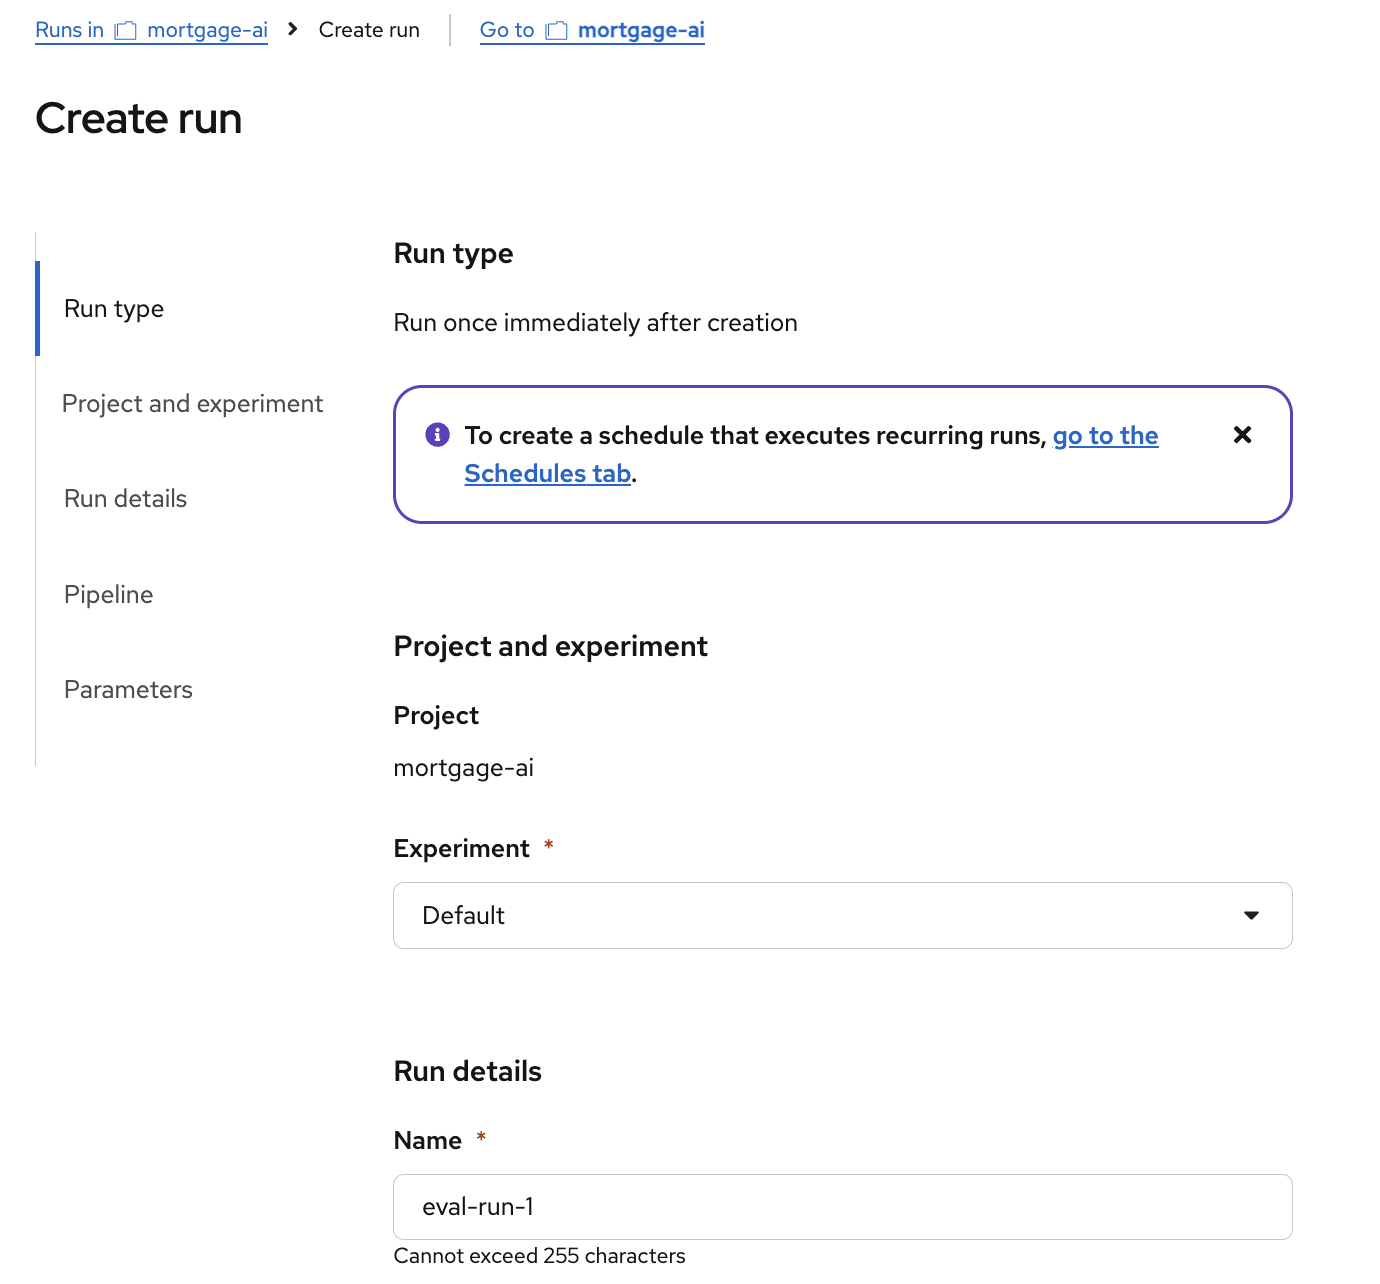Navigate to the Pipeline section in the sidebar
The height and width of the screenshot is (1284, 1380).
point(108,595)
